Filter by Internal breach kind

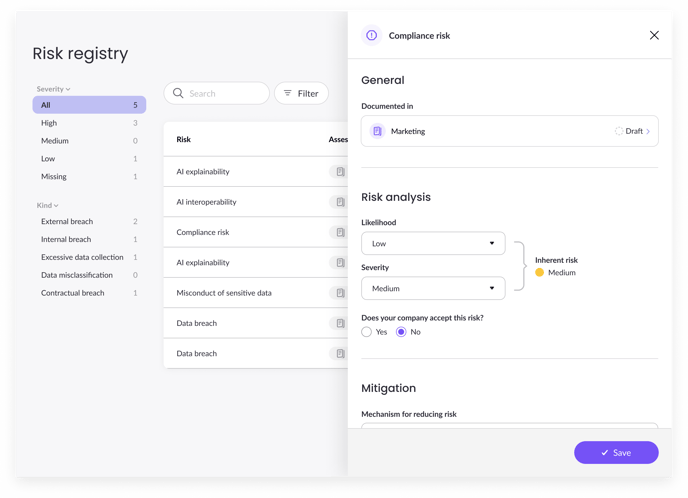[89, 239]
